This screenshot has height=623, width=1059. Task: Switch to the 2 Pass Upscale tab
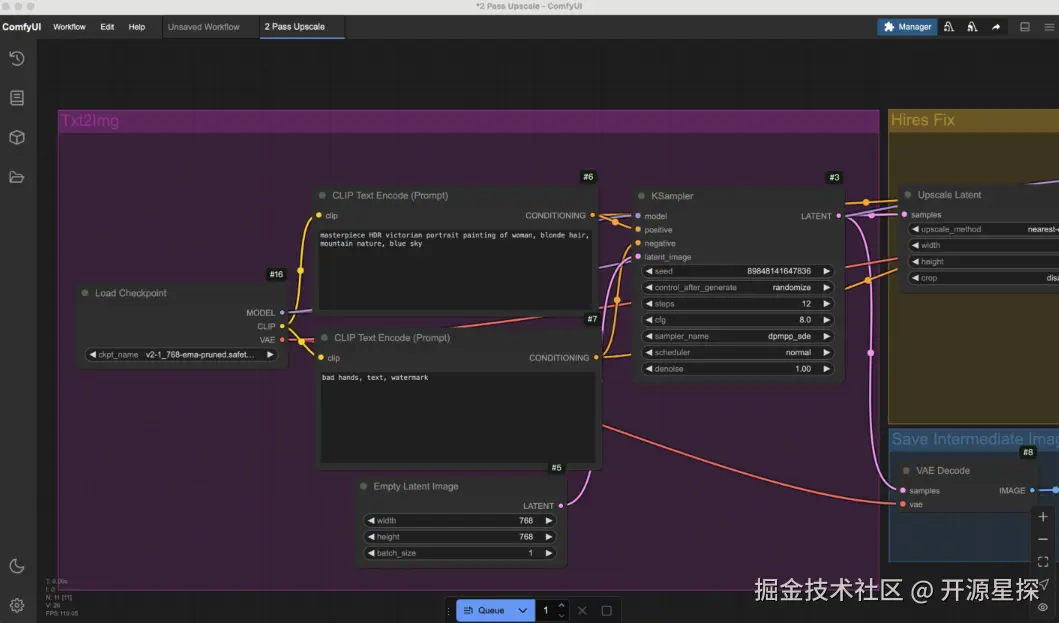[301, 27]
